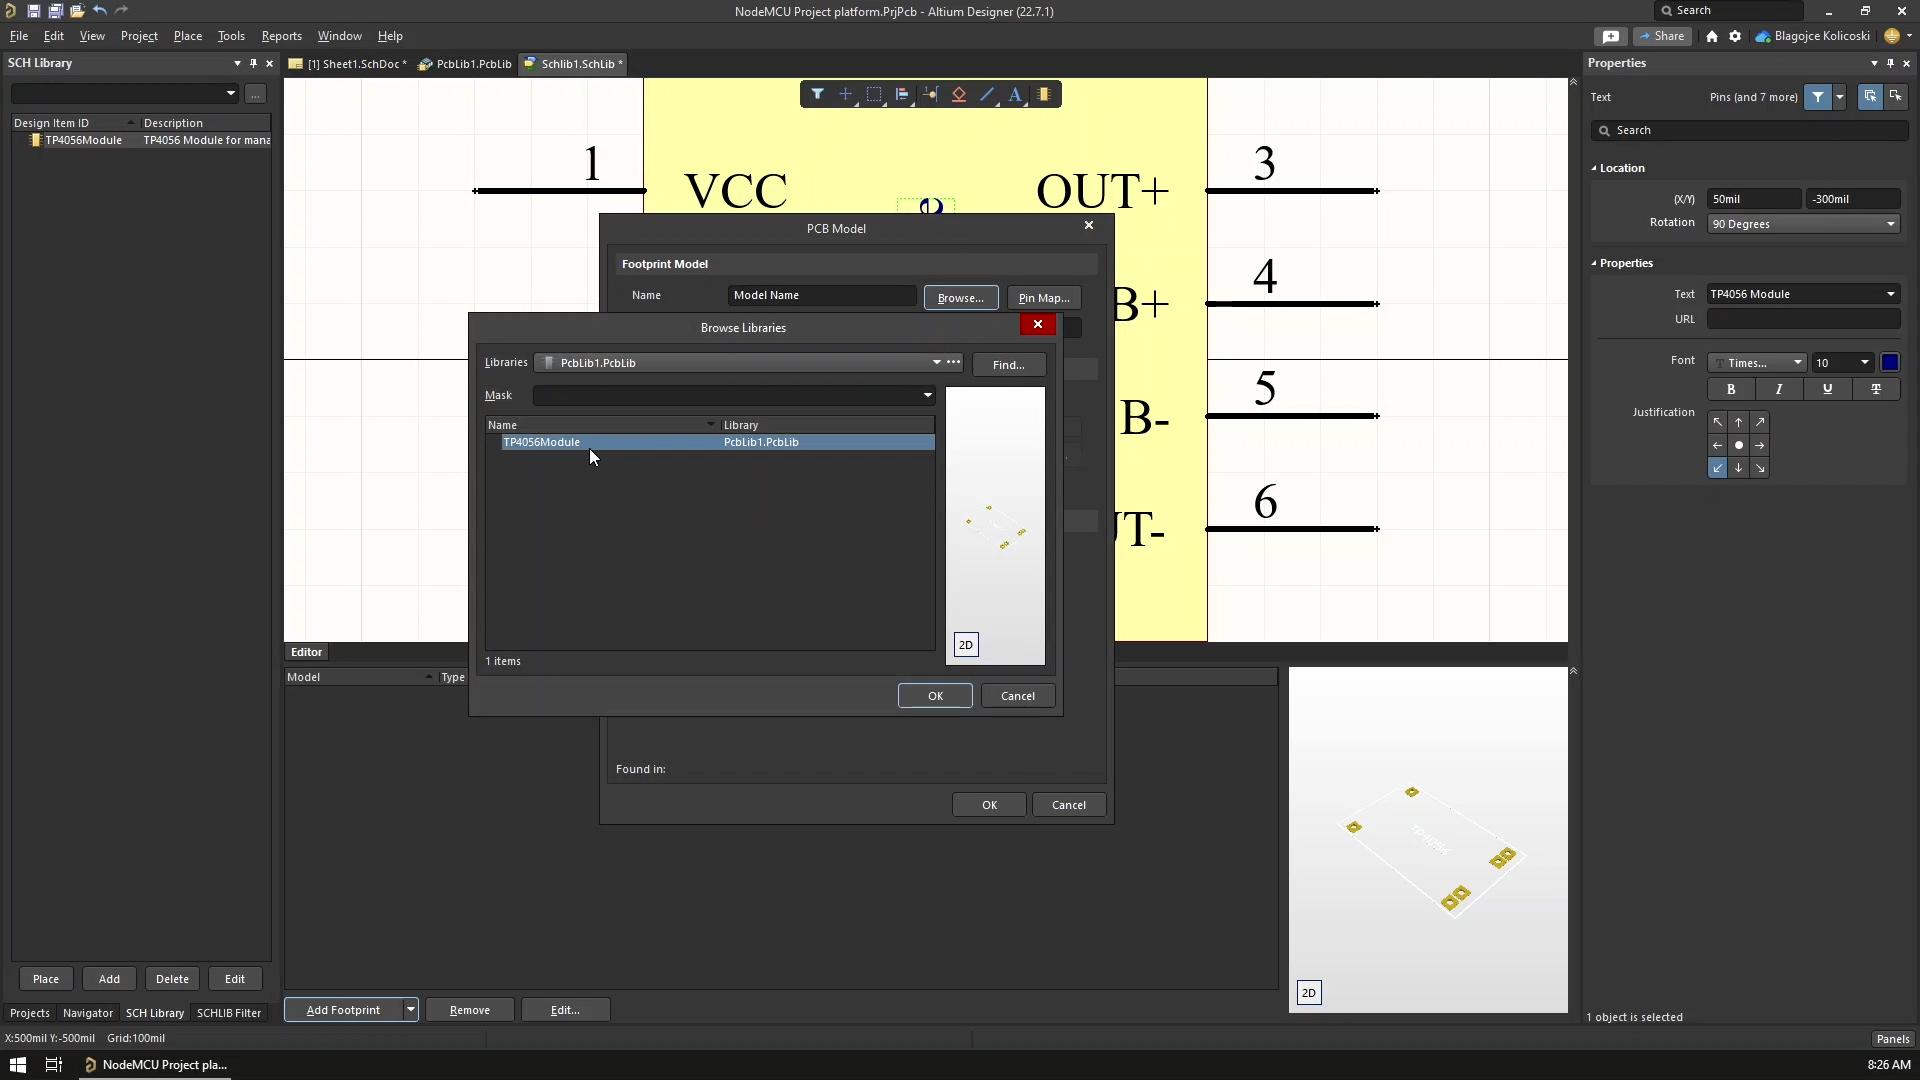1920x1080 pixels.
Task: Click the library options ellipsis button
Action: 953,363
